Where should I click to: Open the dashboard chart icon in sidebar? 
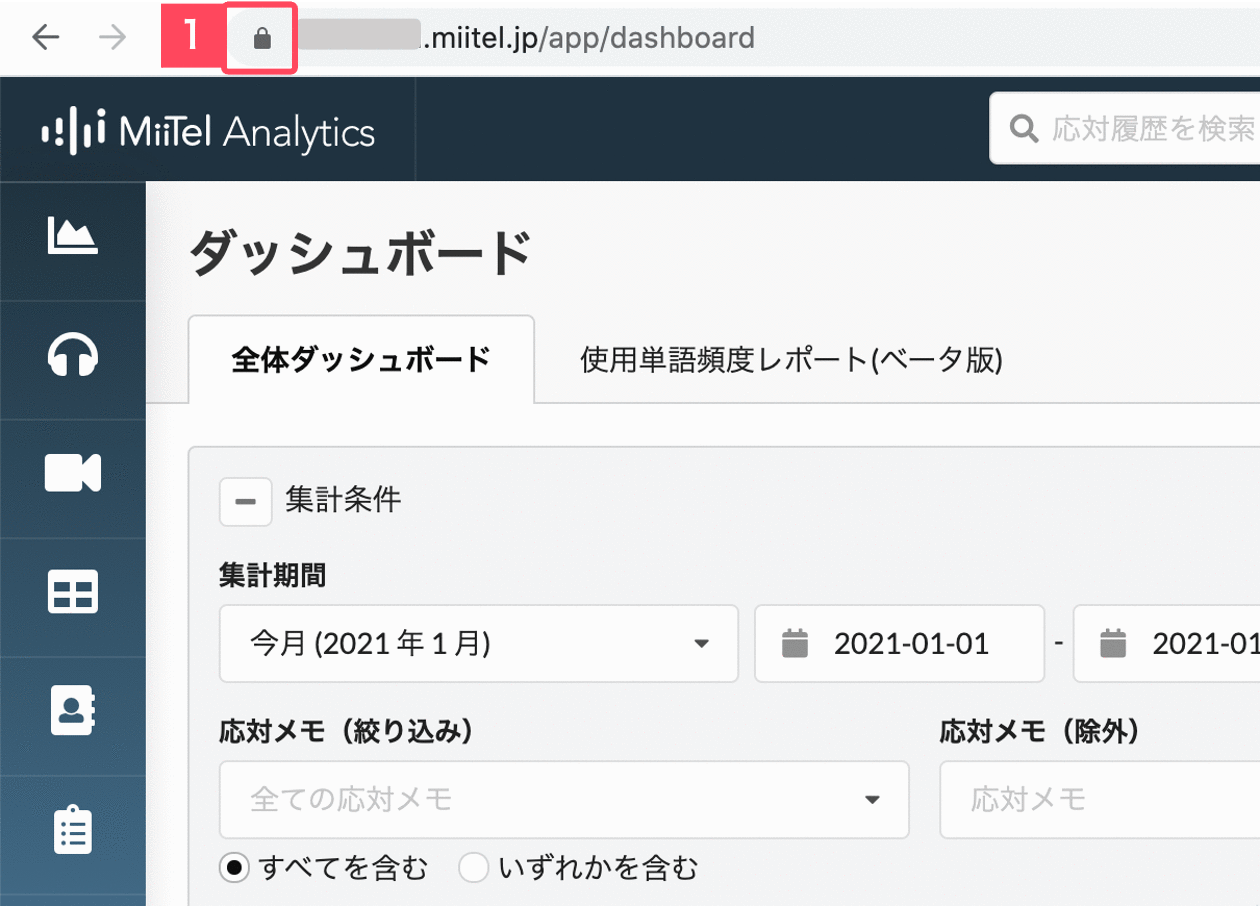73,236
